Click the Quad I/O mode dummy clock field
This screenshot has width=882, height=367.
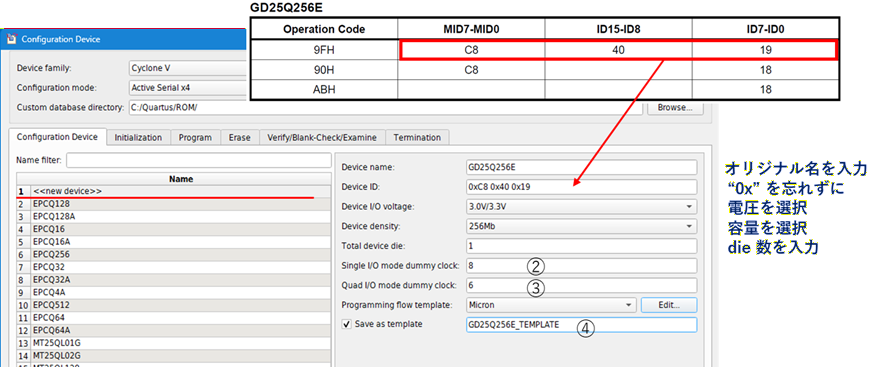[582, 285]
